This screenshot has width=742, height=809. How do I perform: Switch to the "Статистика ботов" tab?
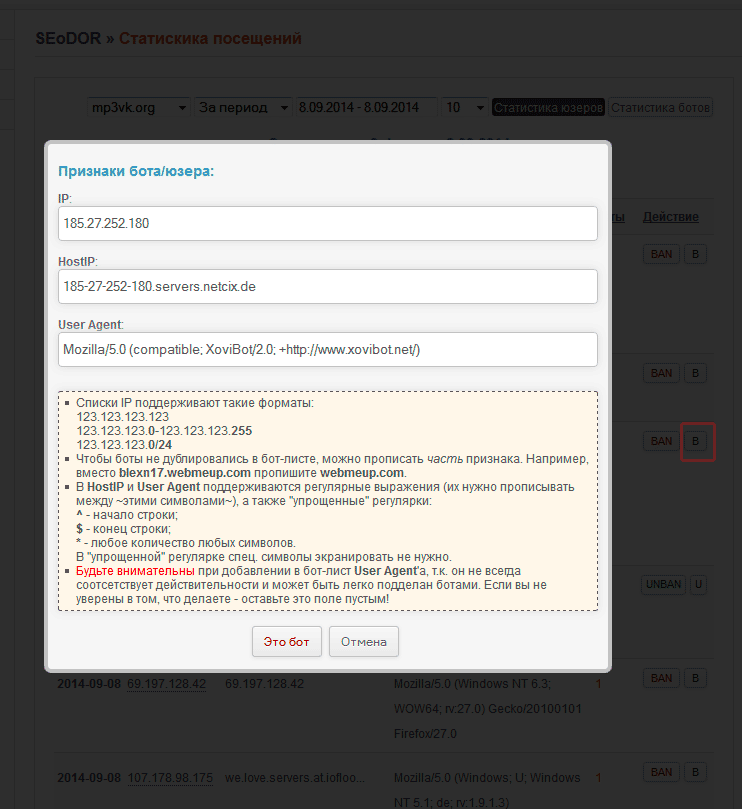click(x=660, y=107)
